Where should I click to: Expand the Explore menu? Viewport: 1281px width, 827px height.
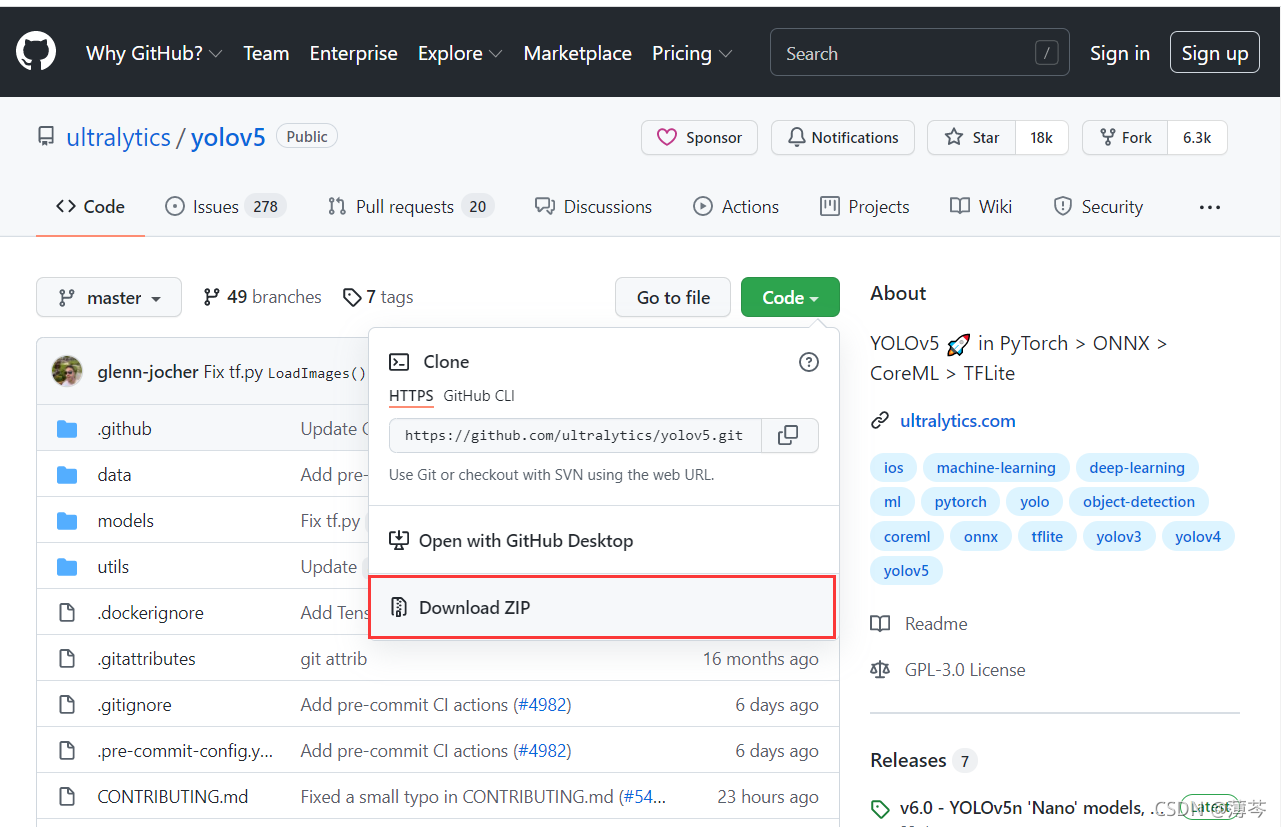pos(460,53)
